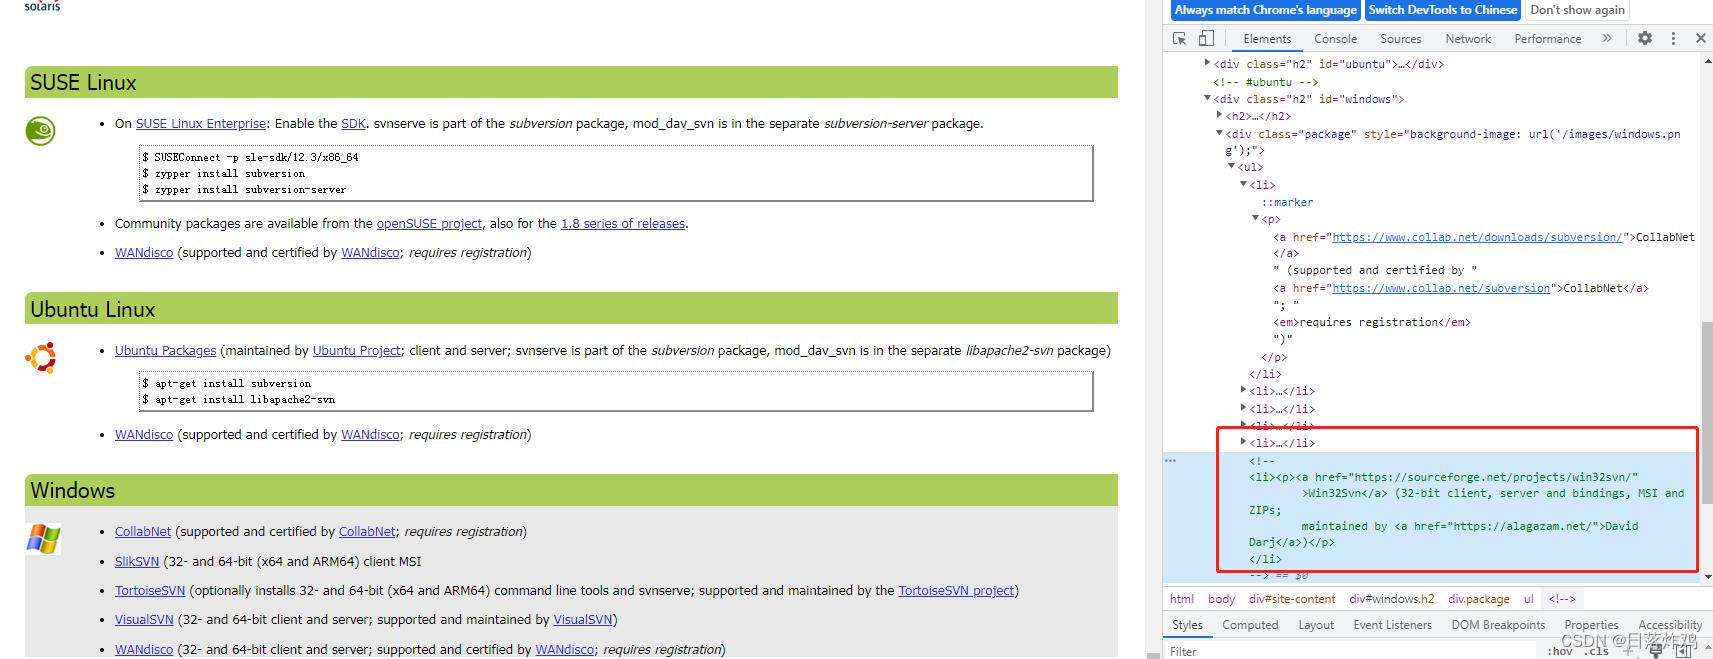Open the Console tab
This screenshot has height=659, width=1713.
[x=1335, y=39]
